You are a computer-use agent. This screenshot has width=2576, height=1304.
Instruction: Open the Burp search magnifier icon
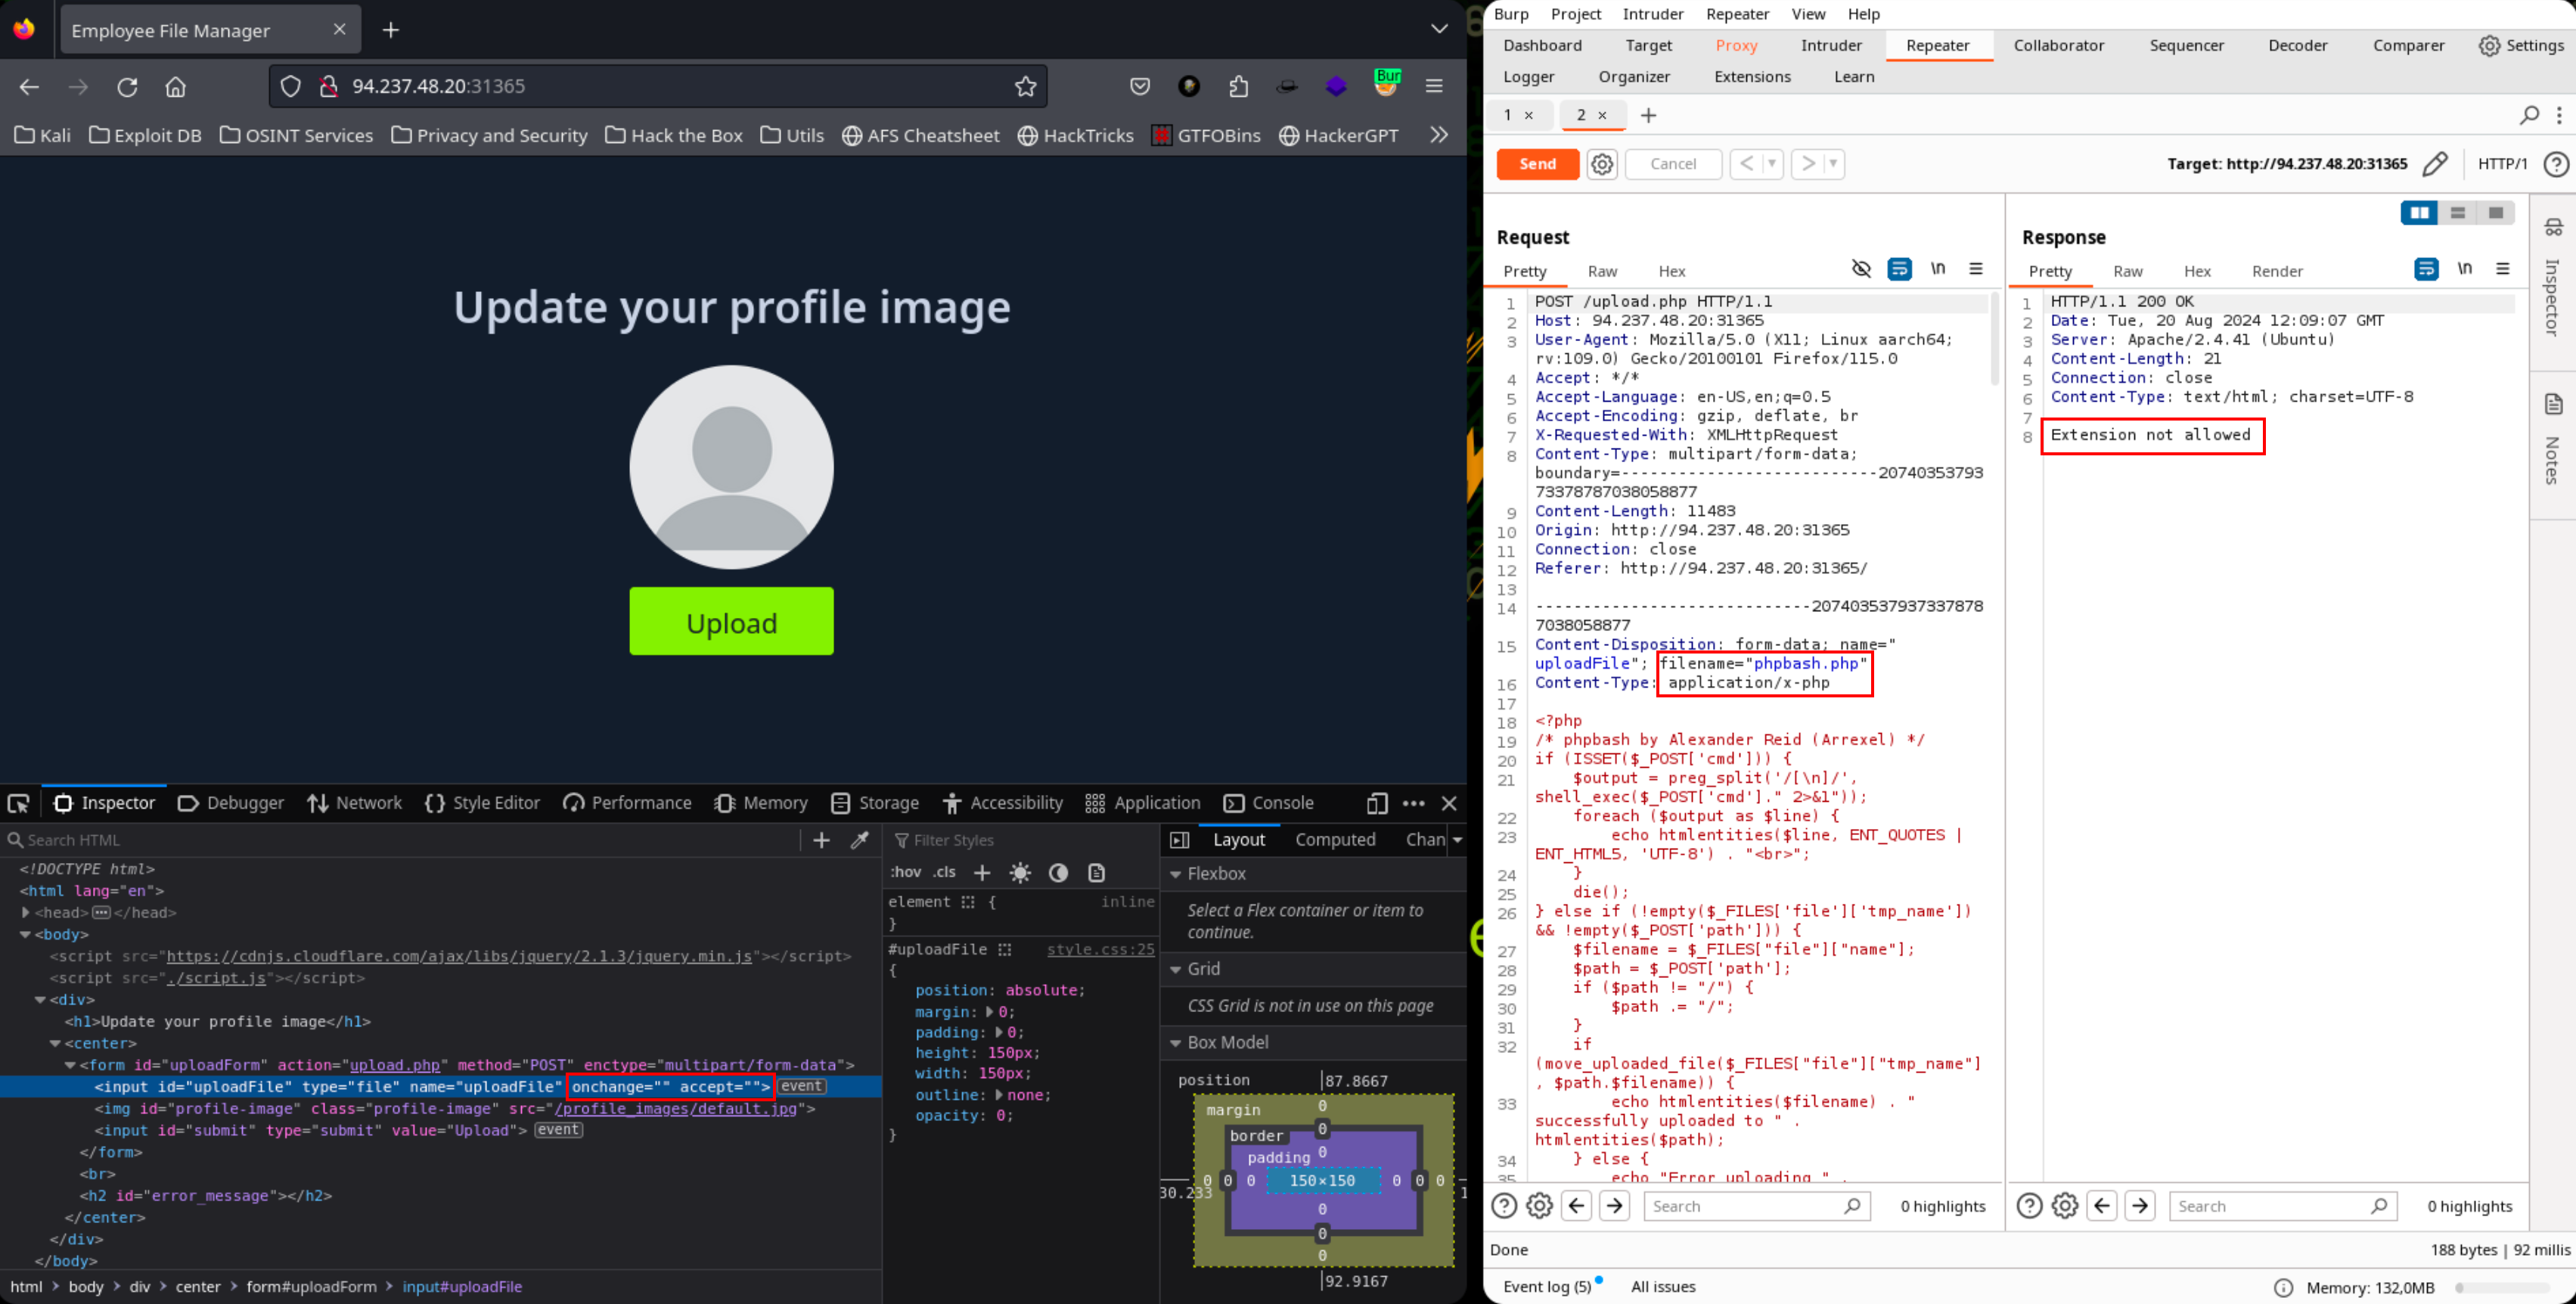[2528, 115]
